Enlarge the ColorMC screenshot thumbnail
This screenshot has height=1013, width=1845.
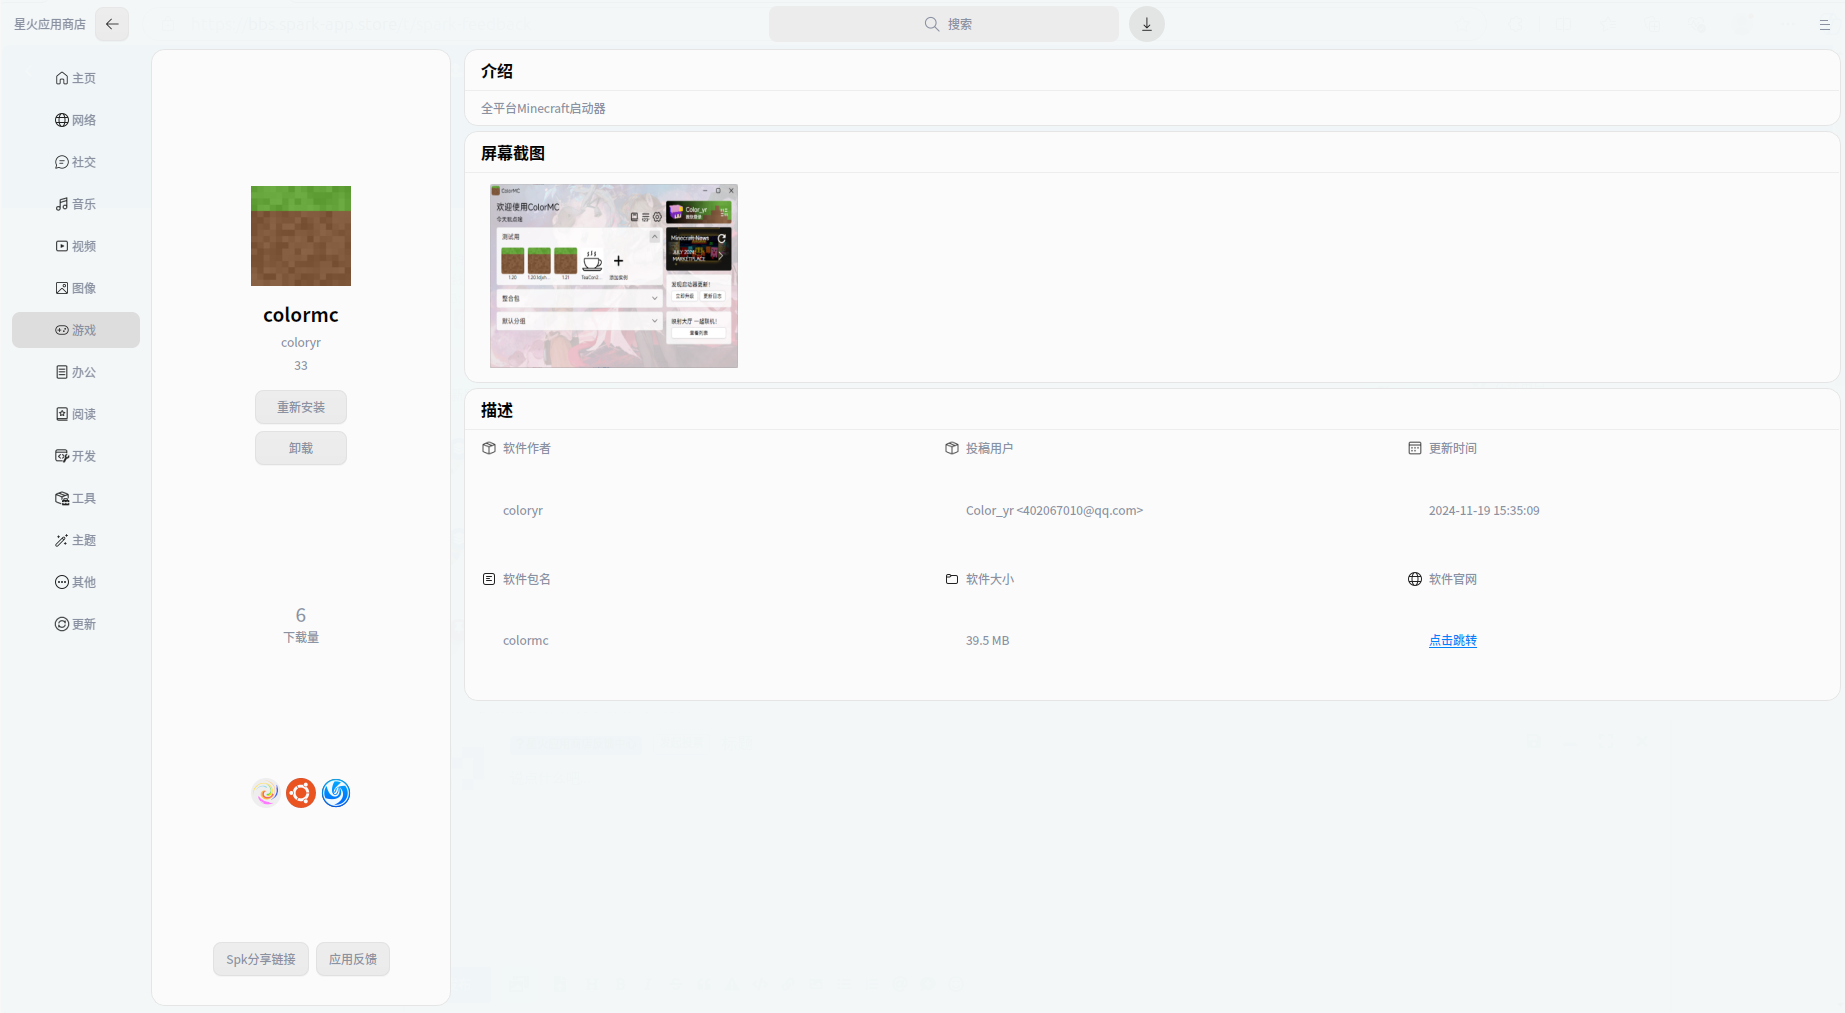click(x=614, y=276)
